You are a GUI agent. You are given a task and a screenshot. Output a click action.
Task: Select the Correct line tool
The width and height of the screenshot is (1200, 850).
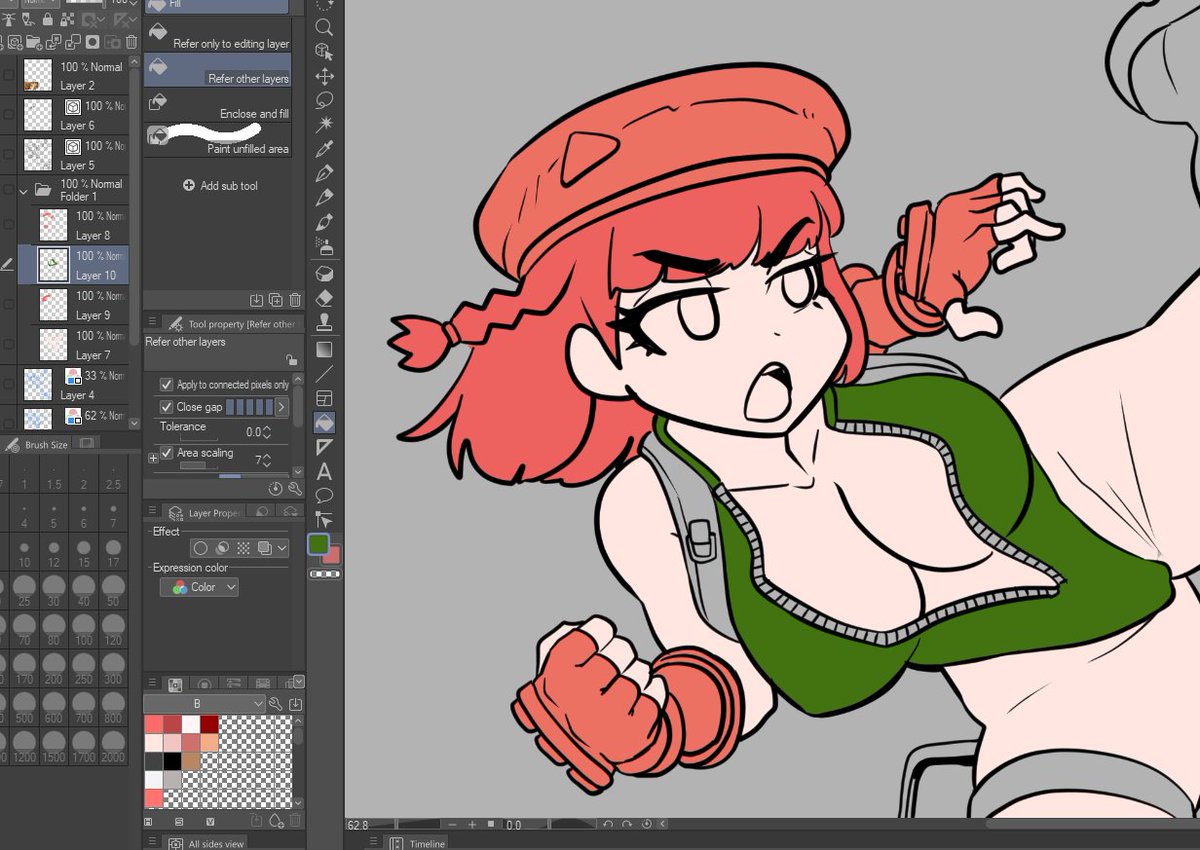click(x=324, y=520)
